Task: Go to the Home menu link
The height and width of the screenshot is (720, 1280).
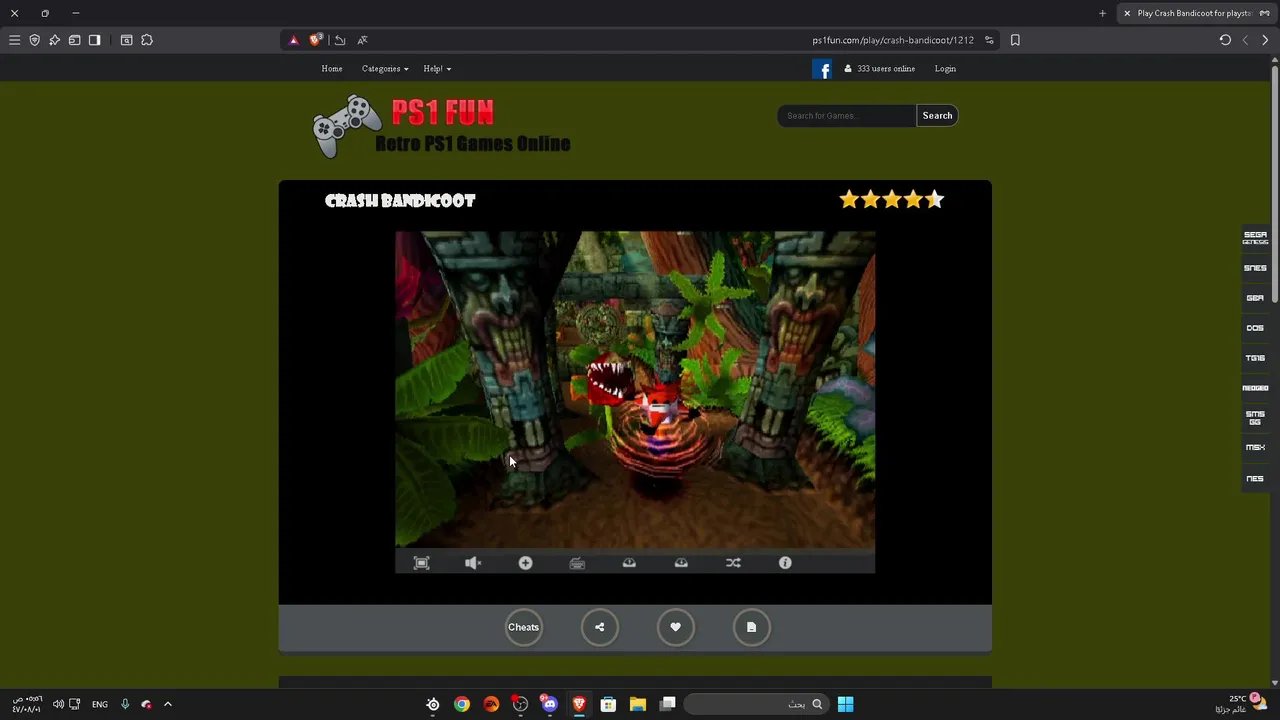Action: coord(332,69)
